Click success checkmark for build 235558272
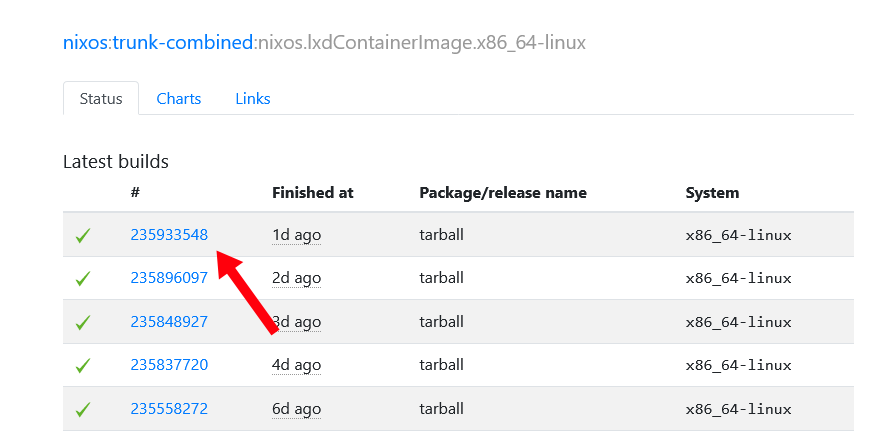This screenshot has height=445, width=893. [x=83, y=409]
